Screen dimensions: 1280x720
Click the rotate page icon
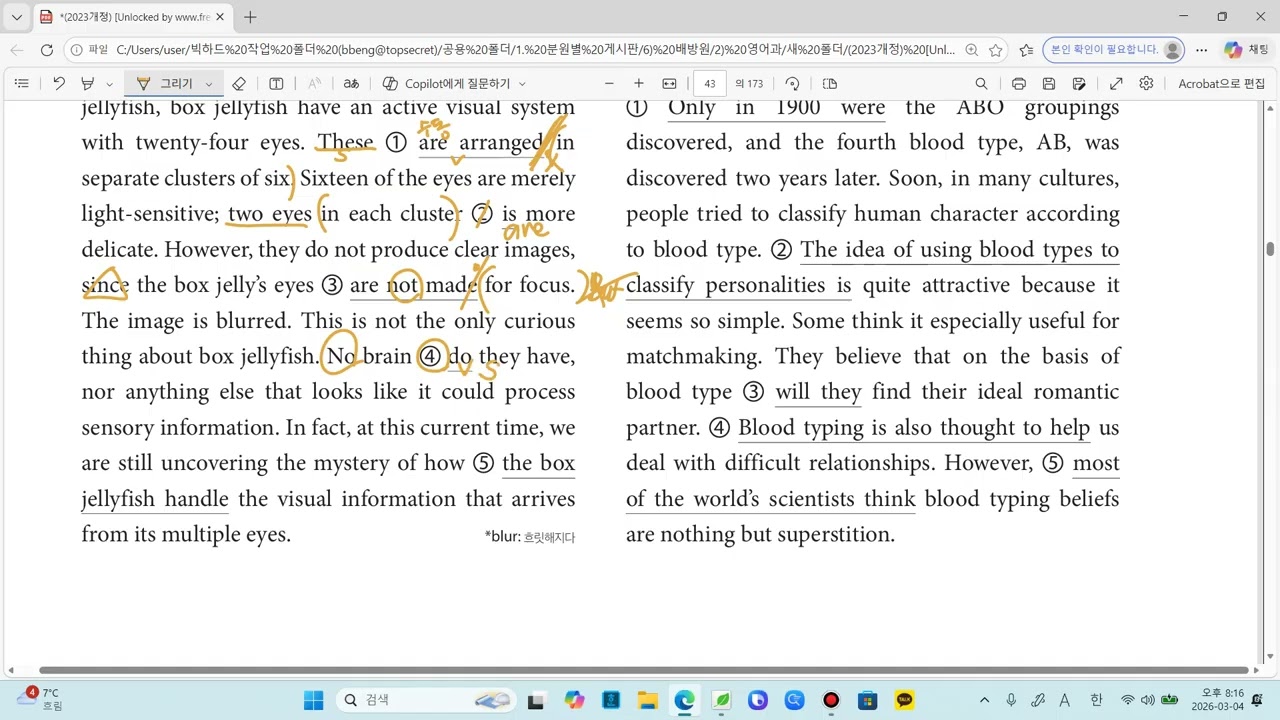coord(792,84)
